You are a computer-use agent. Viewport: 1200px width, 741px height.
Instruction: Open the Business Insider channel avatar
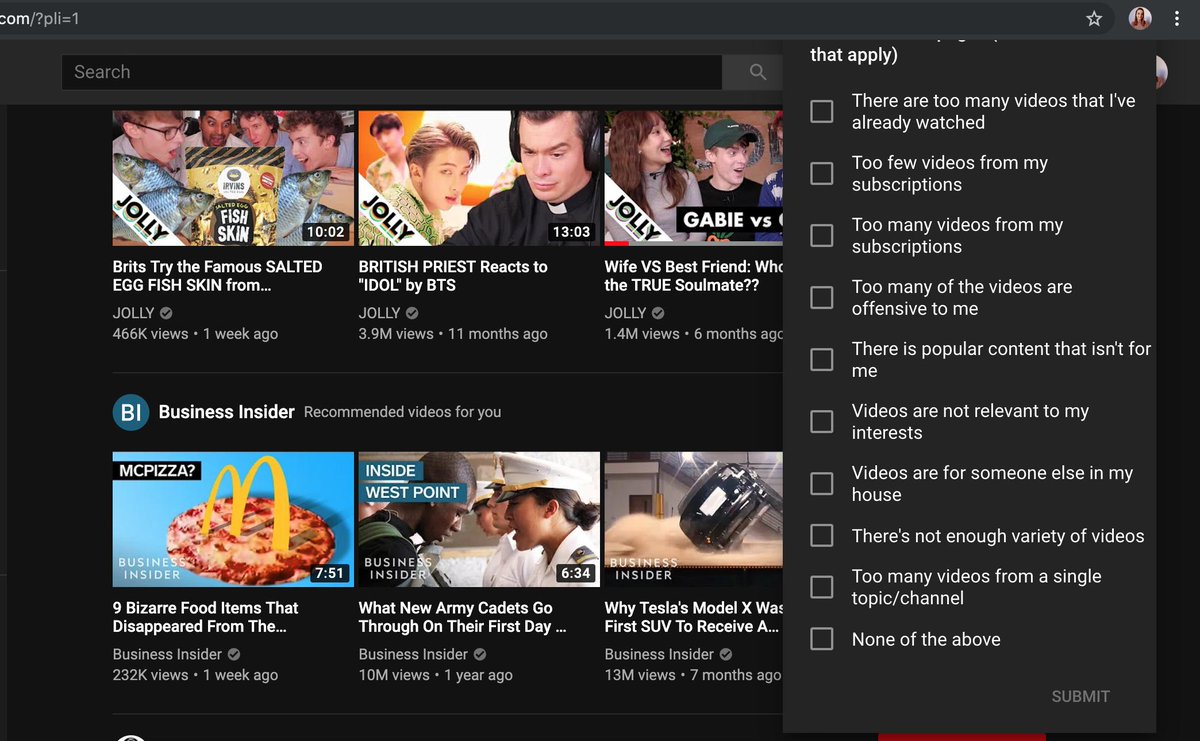coord(131,412)
